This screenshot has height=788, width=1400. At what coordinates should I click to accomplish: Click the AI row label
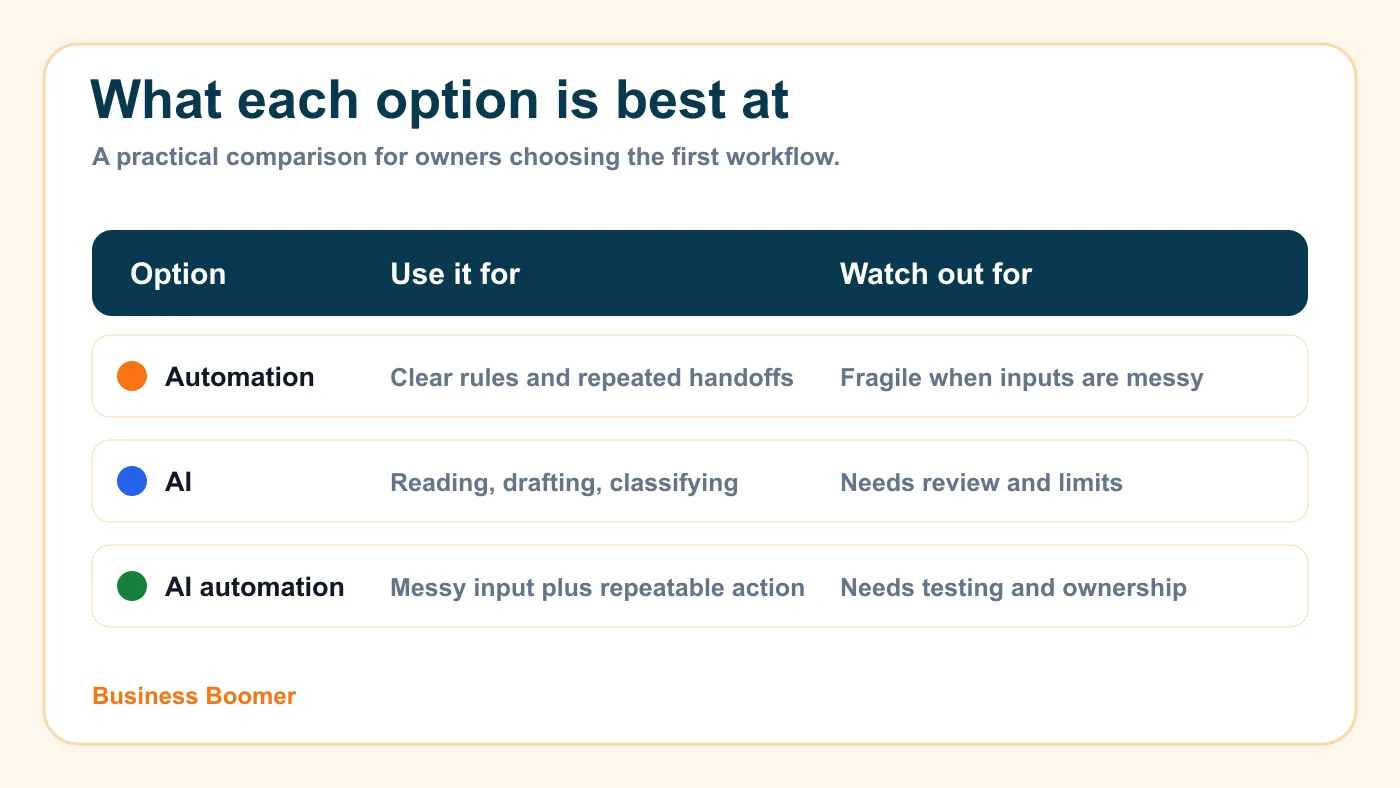pyautogui.click(x=178, y=482)
